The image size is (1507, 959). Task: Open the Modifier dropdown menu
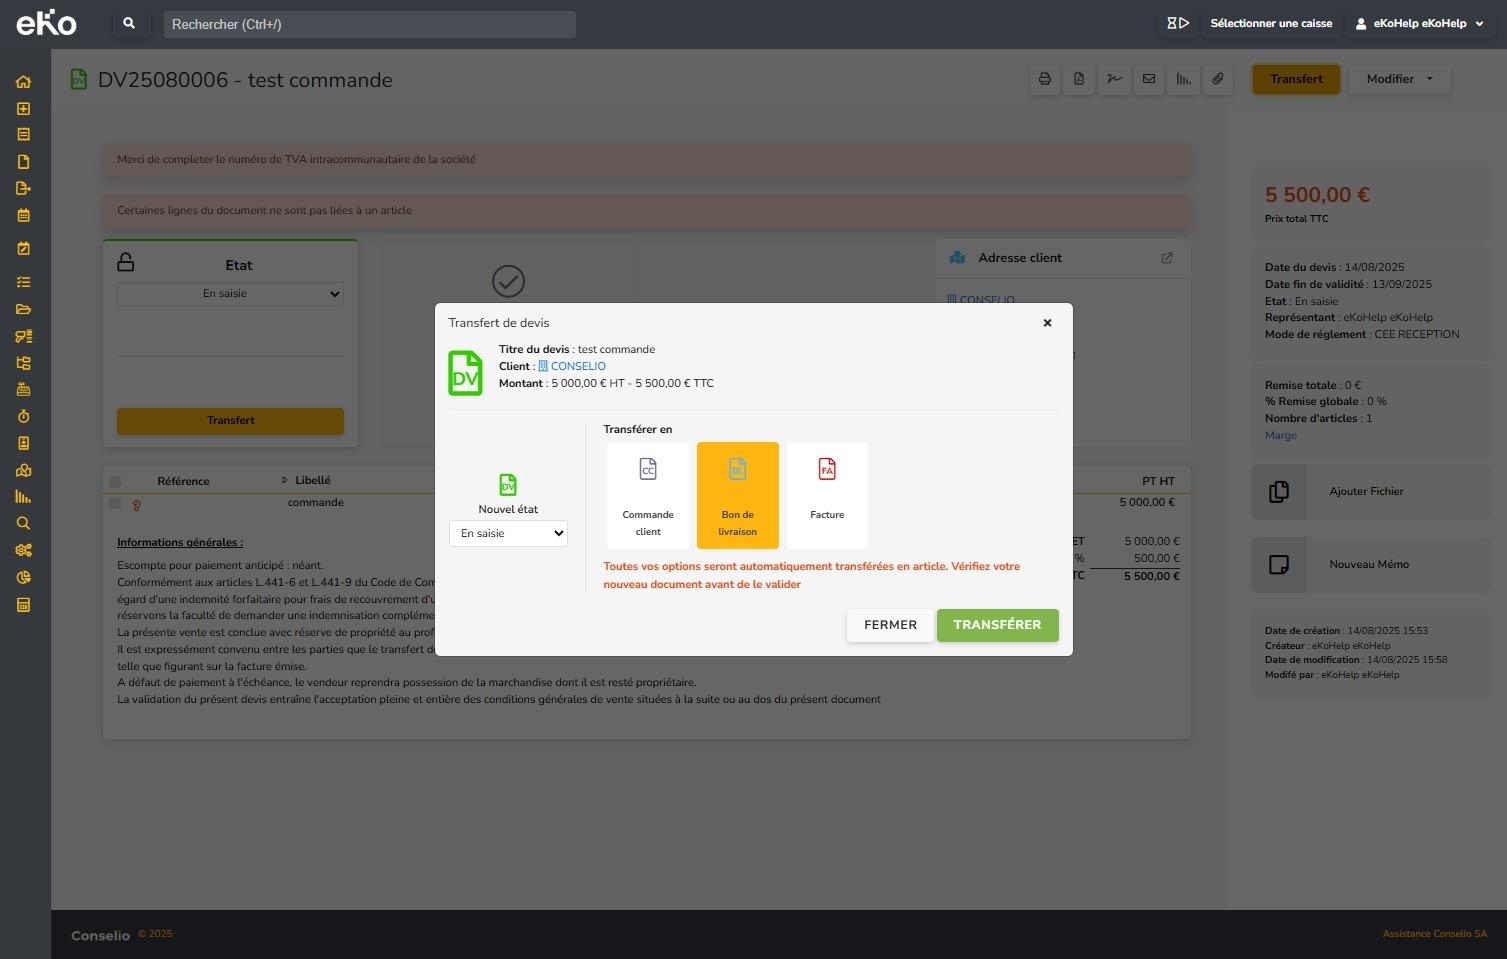(1399, 79)
